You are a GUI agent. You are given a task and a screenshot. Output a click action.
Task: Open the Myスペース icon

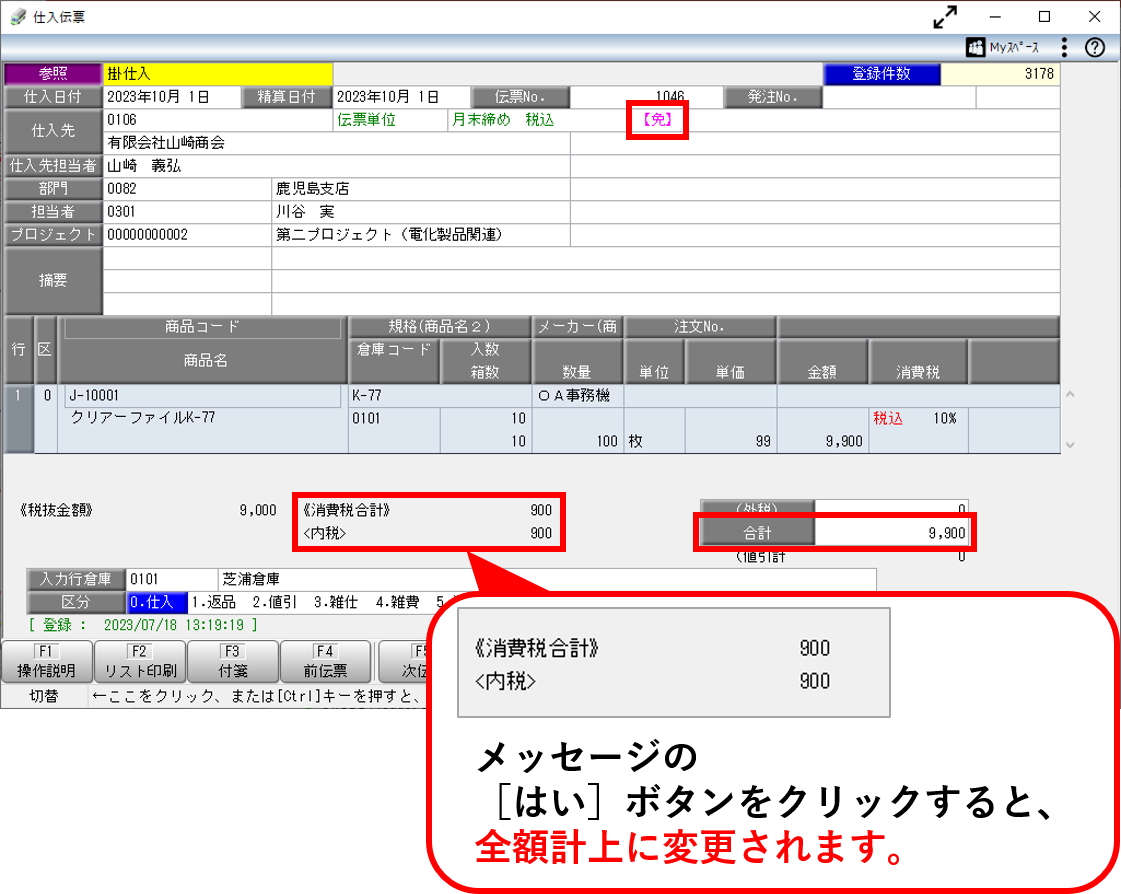(1003, 48)
